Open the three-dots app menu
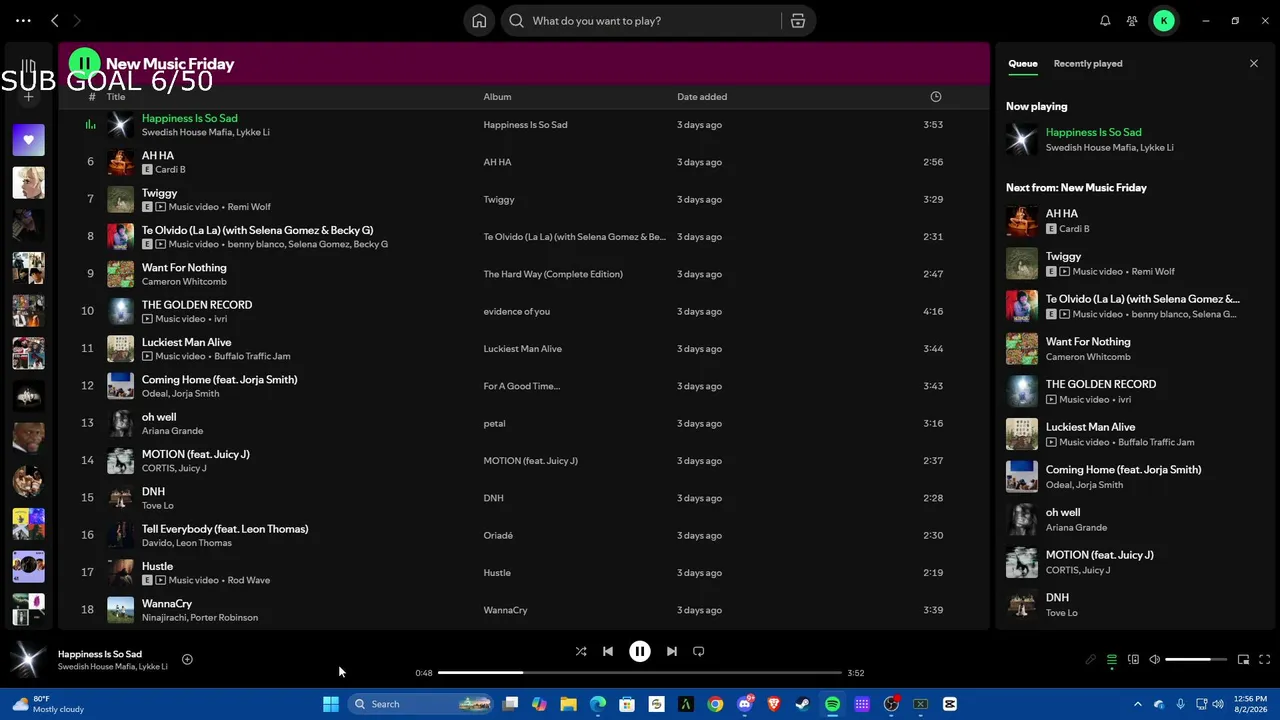Viewport: 1280px width, 720px height. click(23, 21)
